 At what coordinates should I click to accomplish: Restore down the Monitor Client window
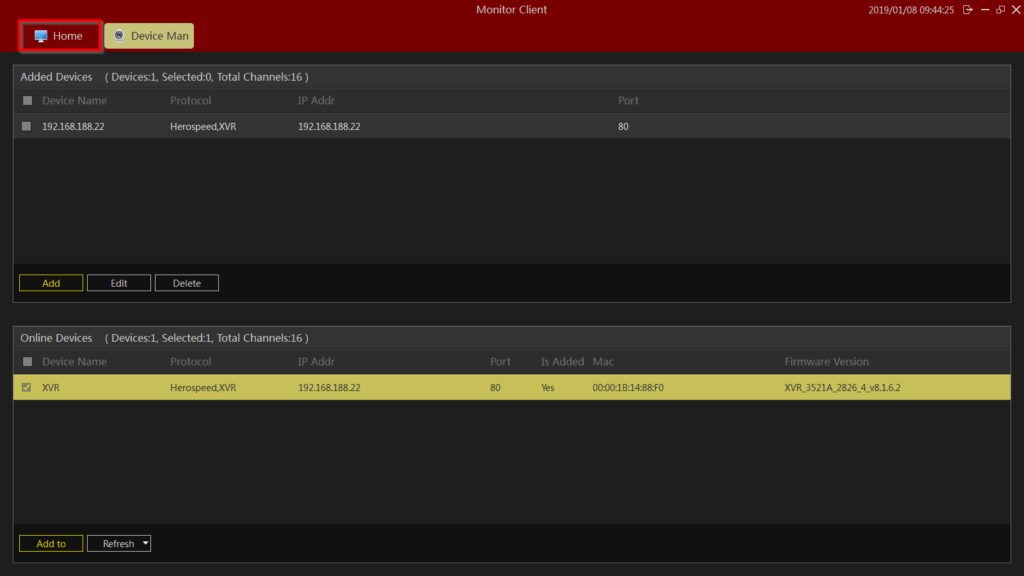1000,10
